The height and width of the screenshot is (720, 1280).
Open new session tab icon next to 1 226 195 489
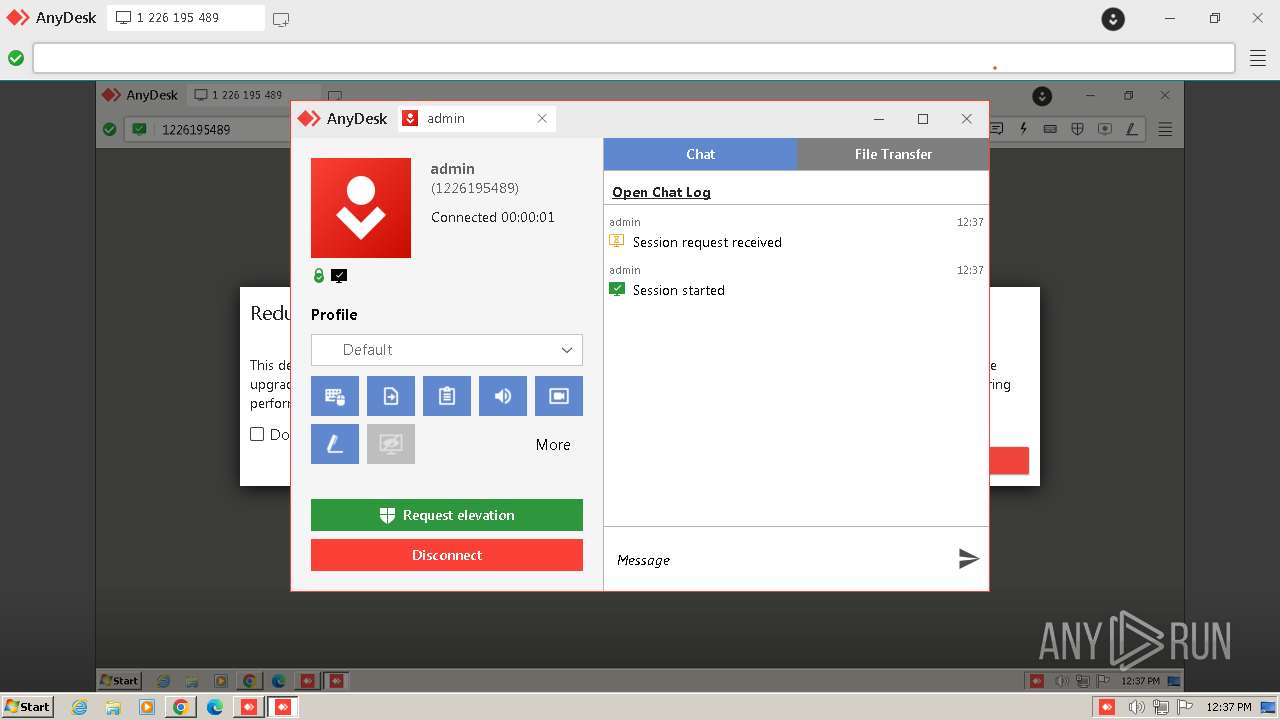pyautogui.click(x=281, y=19)
